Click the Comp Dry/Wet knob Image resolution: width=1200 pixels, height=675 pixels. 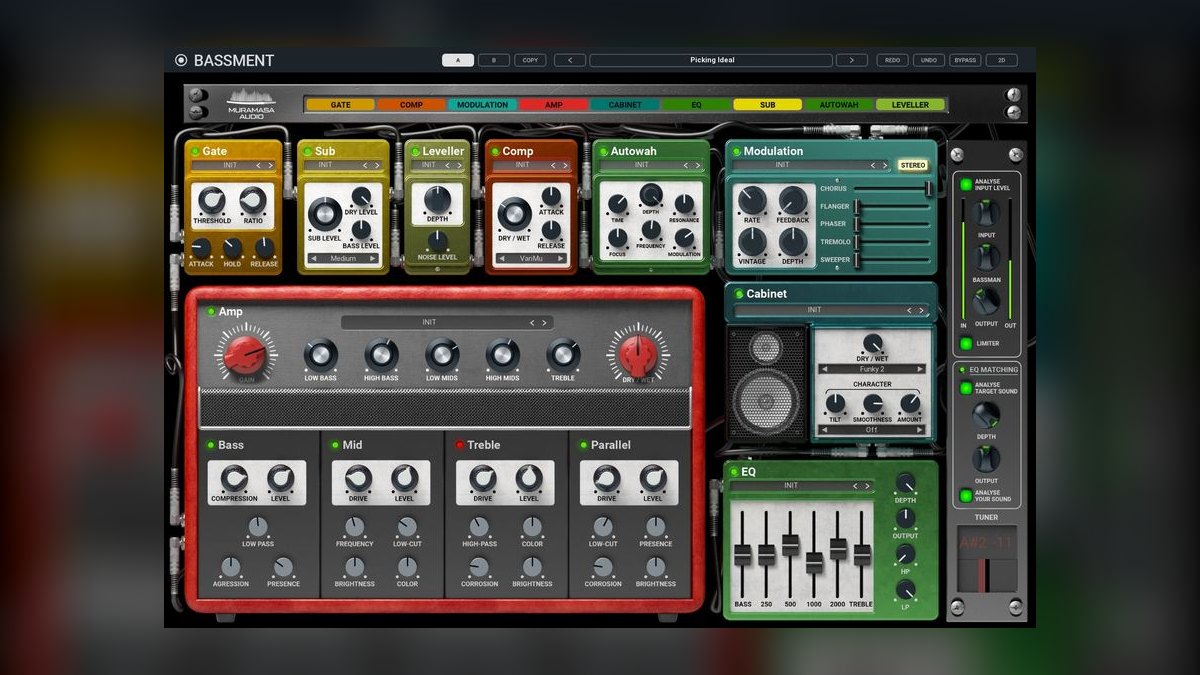tap(514, 214)
